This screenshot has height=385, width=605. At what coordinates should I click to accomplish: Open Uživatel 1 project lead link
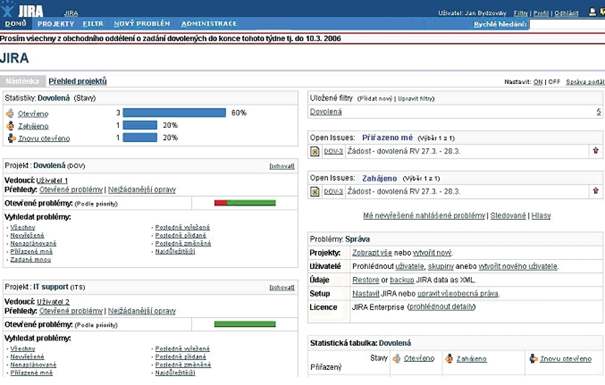coord(52,181)
